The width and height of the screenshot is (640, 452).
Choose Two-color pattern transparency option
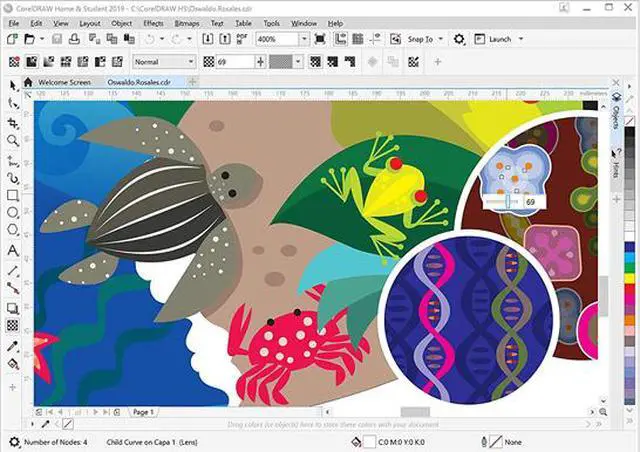[x=100, y=62]
